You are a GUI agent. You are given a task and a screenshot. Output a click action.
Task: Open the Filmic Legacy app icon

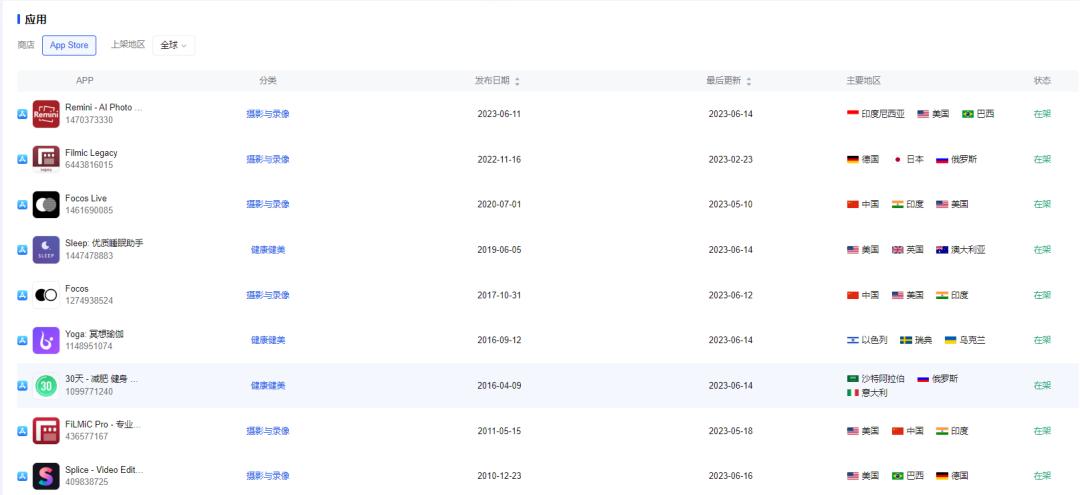(46, 159)
